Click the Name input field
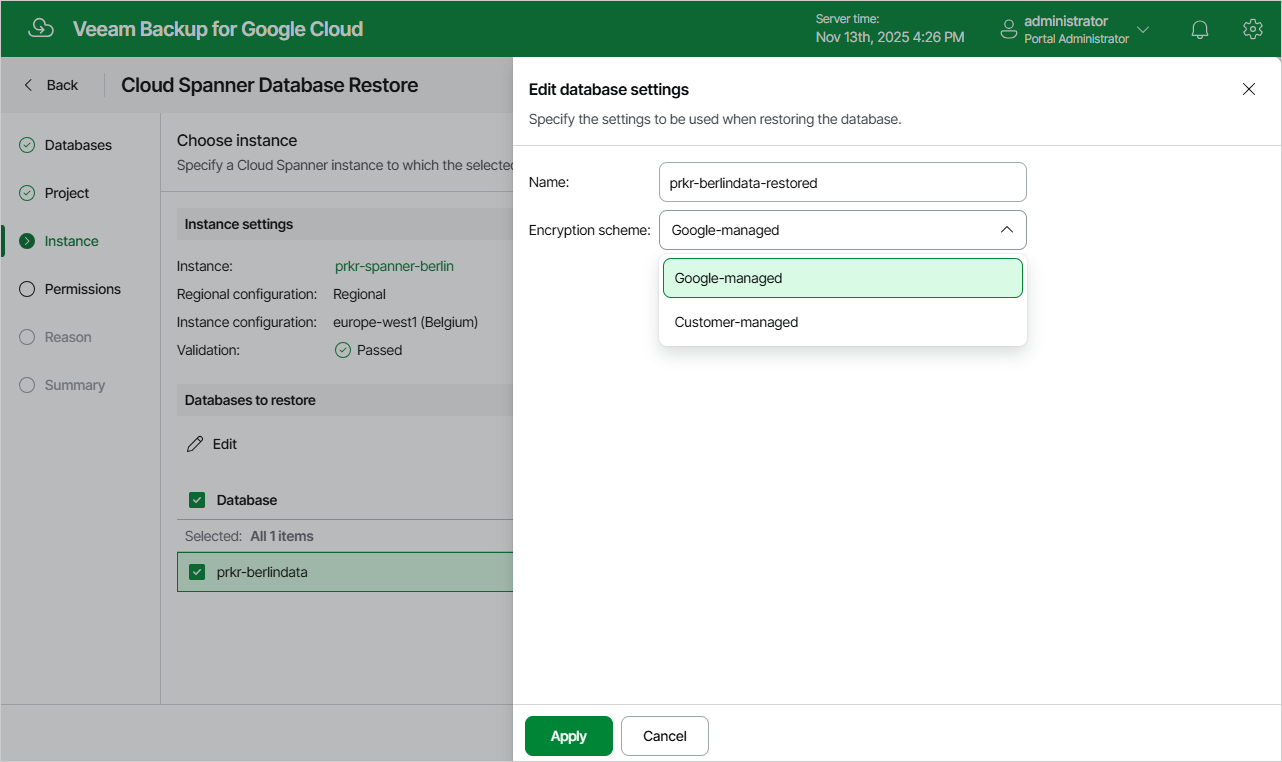This screenshot has height=762, width=1282. (x=843, y=183)
